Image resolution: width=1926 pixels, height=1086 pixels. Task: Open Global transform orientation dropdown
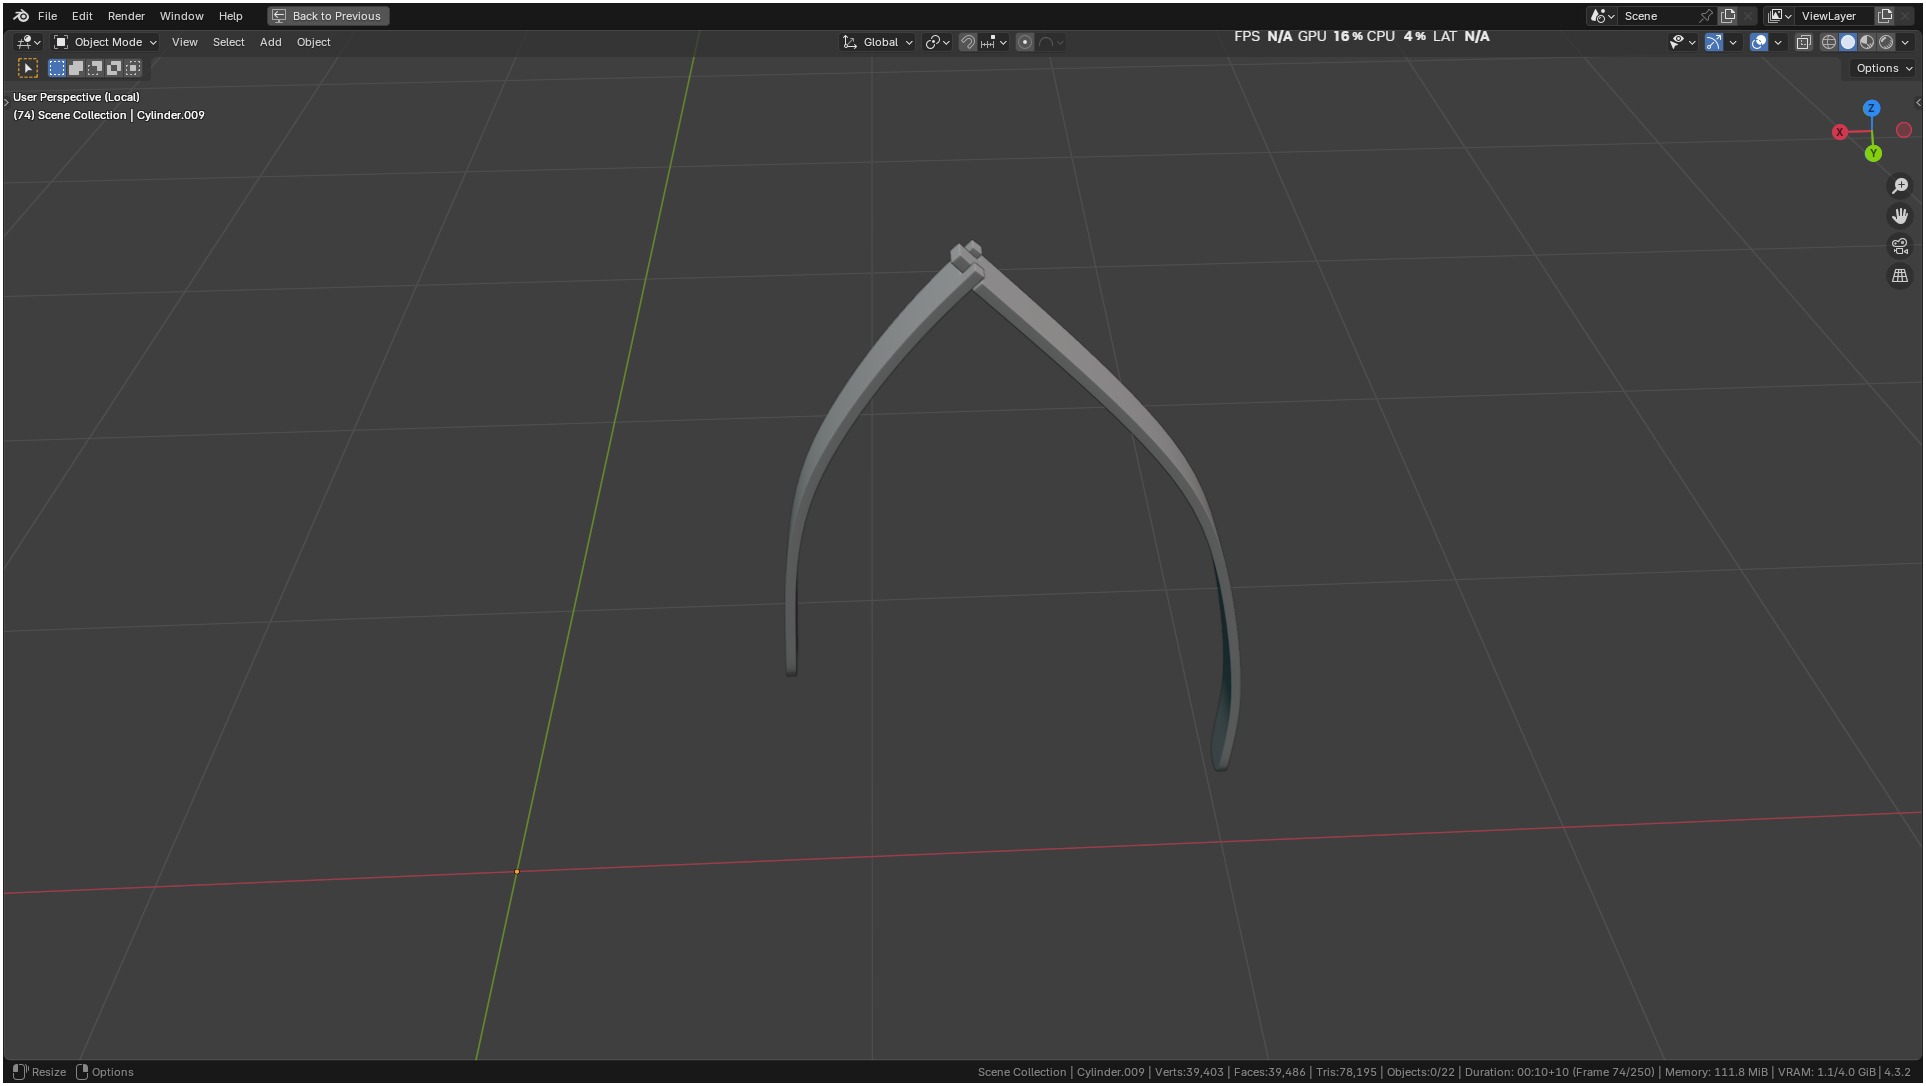pos(878,42)
